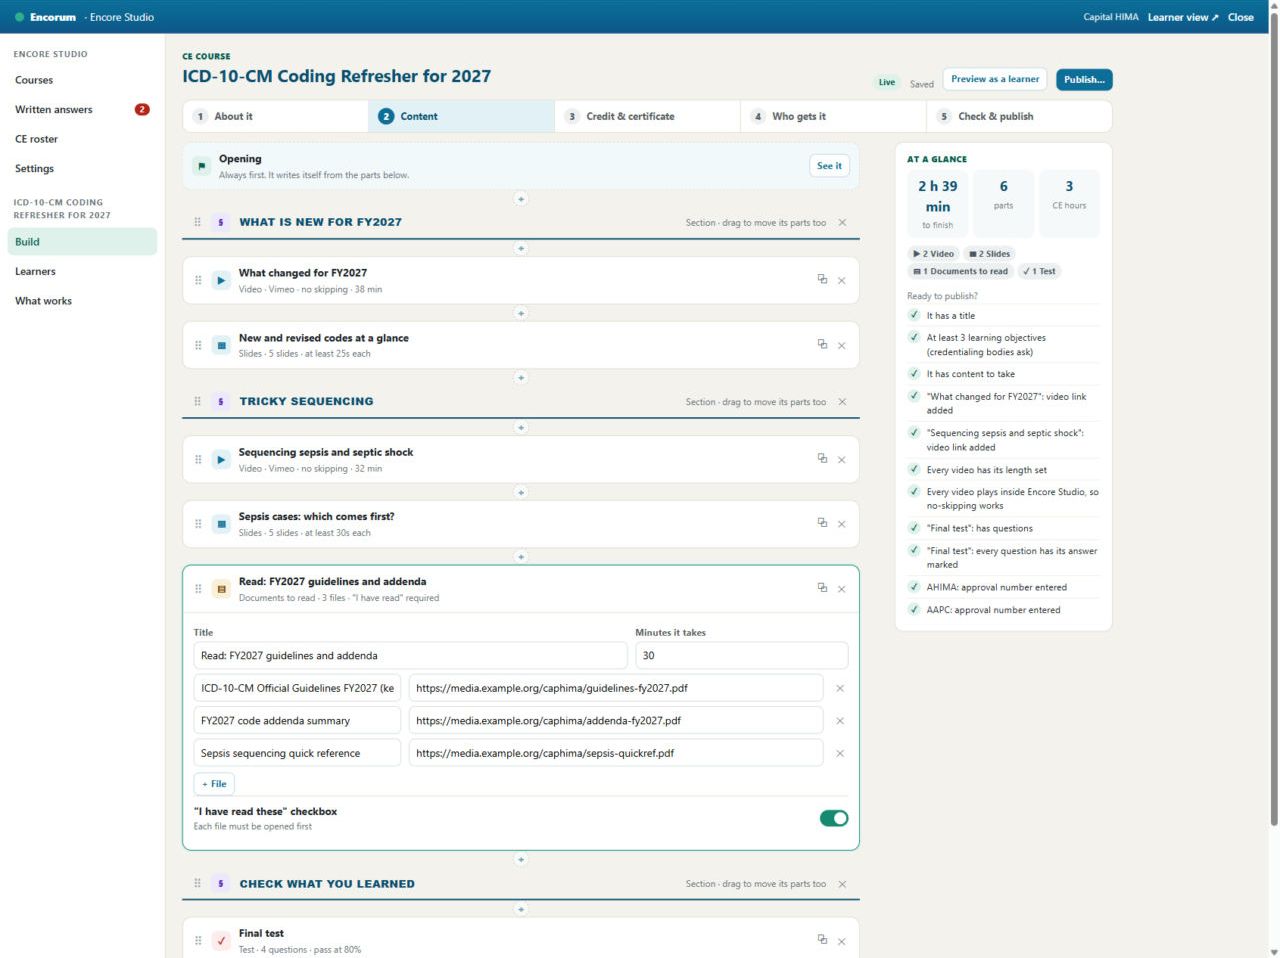1280x958 pixels.
Task: Remove the "What is new for FY2027" section
Action: coord(842,223)
